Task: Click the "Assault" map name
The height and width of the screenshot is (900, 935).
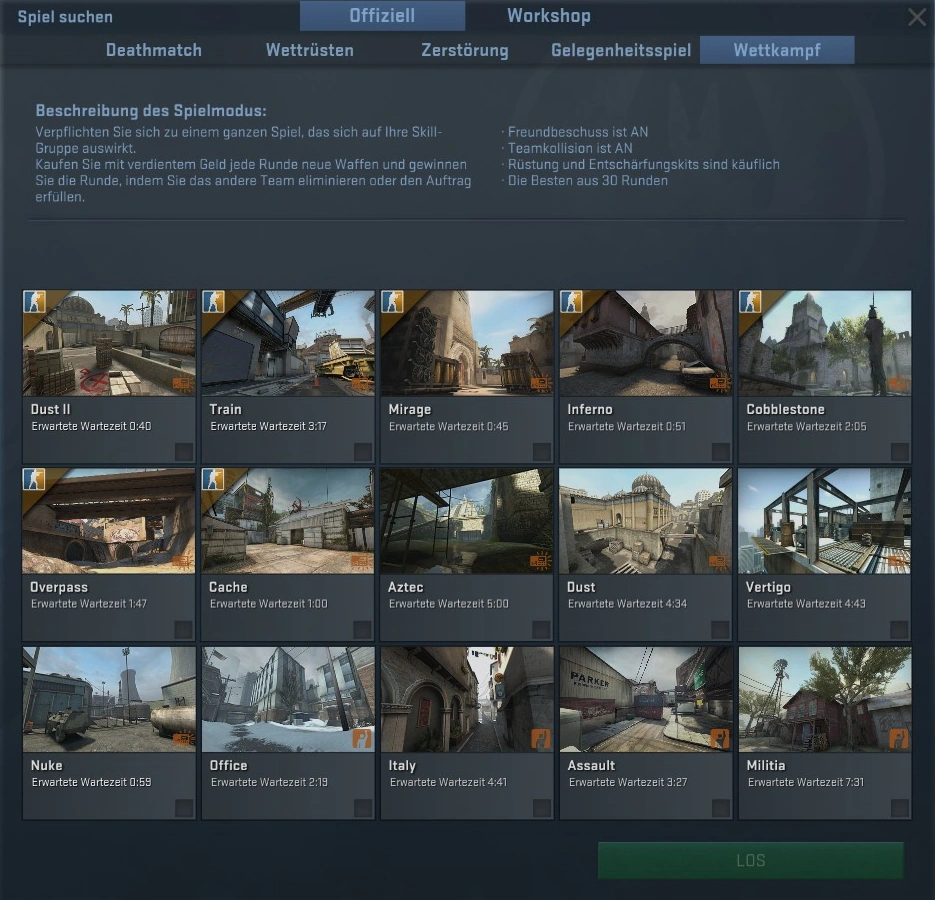Action: (x=592, y=765)
